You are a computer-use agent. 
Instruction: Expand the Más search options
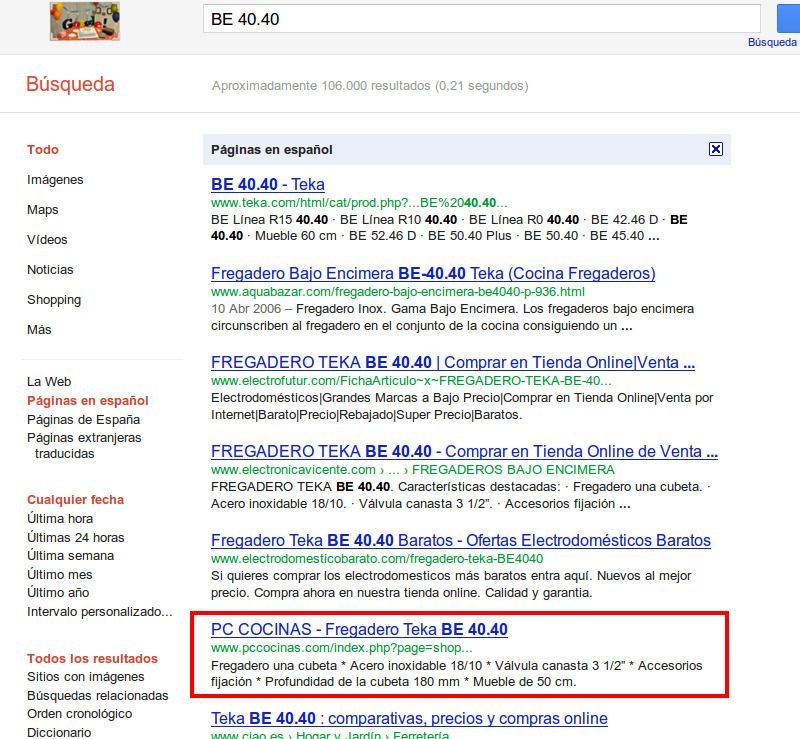tap(39, 330)
